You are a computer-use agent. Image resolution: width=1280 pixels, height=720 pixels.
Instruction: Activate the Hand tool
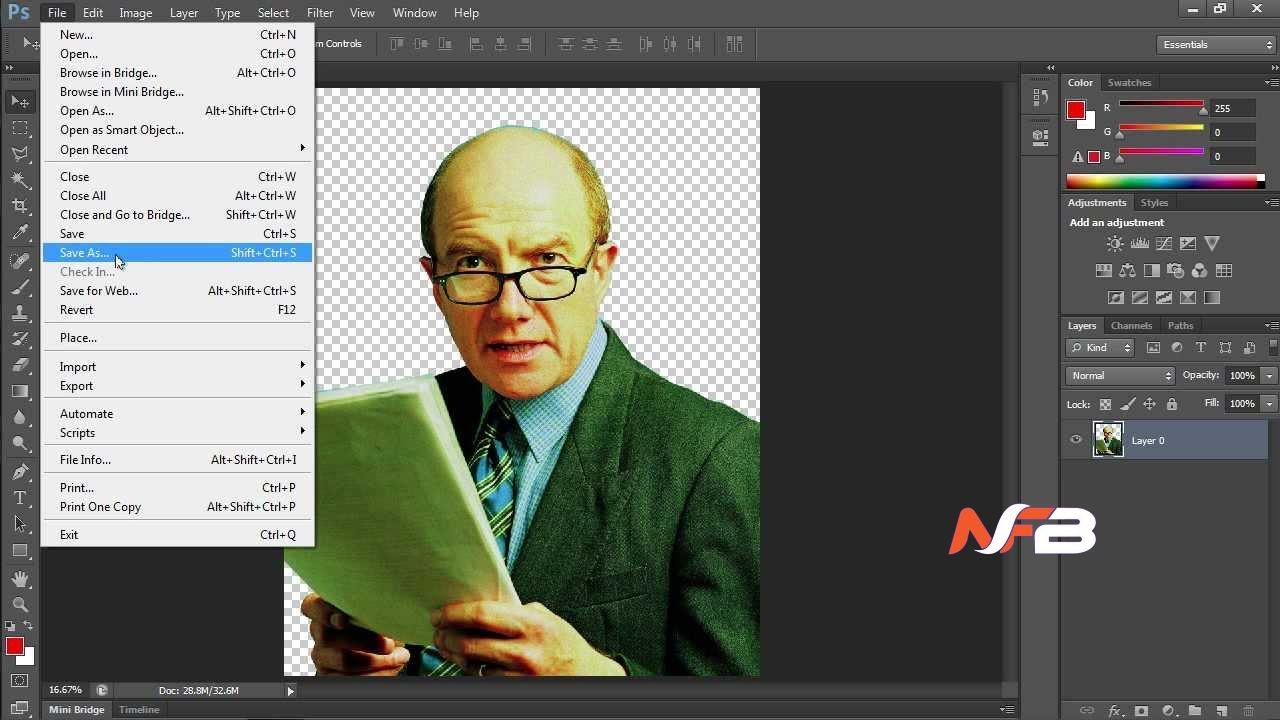coord(20,579)
